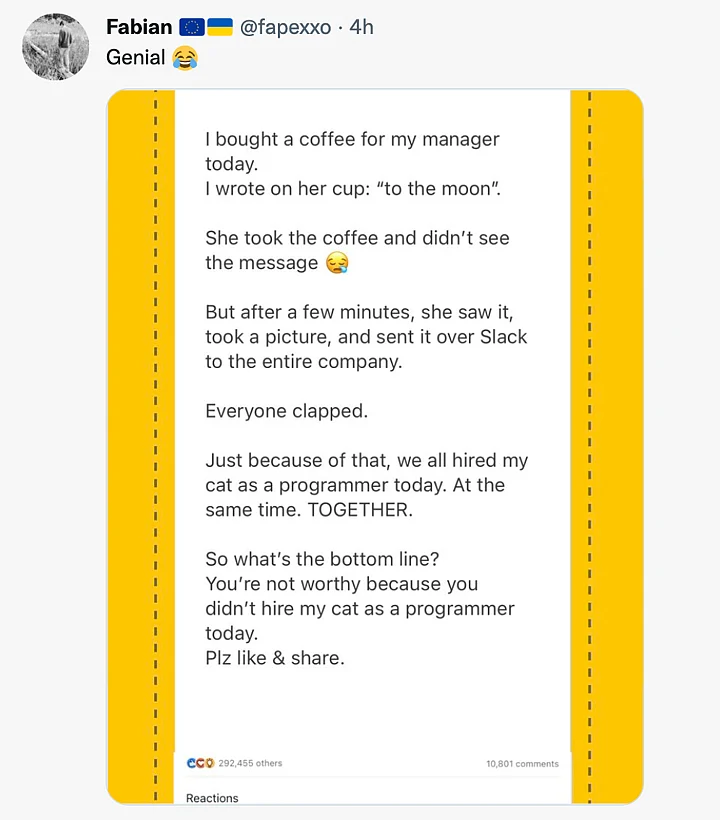This screenshot has width=720, height=820.
Task: Open the 10,801 comments link
Action: (x=522, y=764)
